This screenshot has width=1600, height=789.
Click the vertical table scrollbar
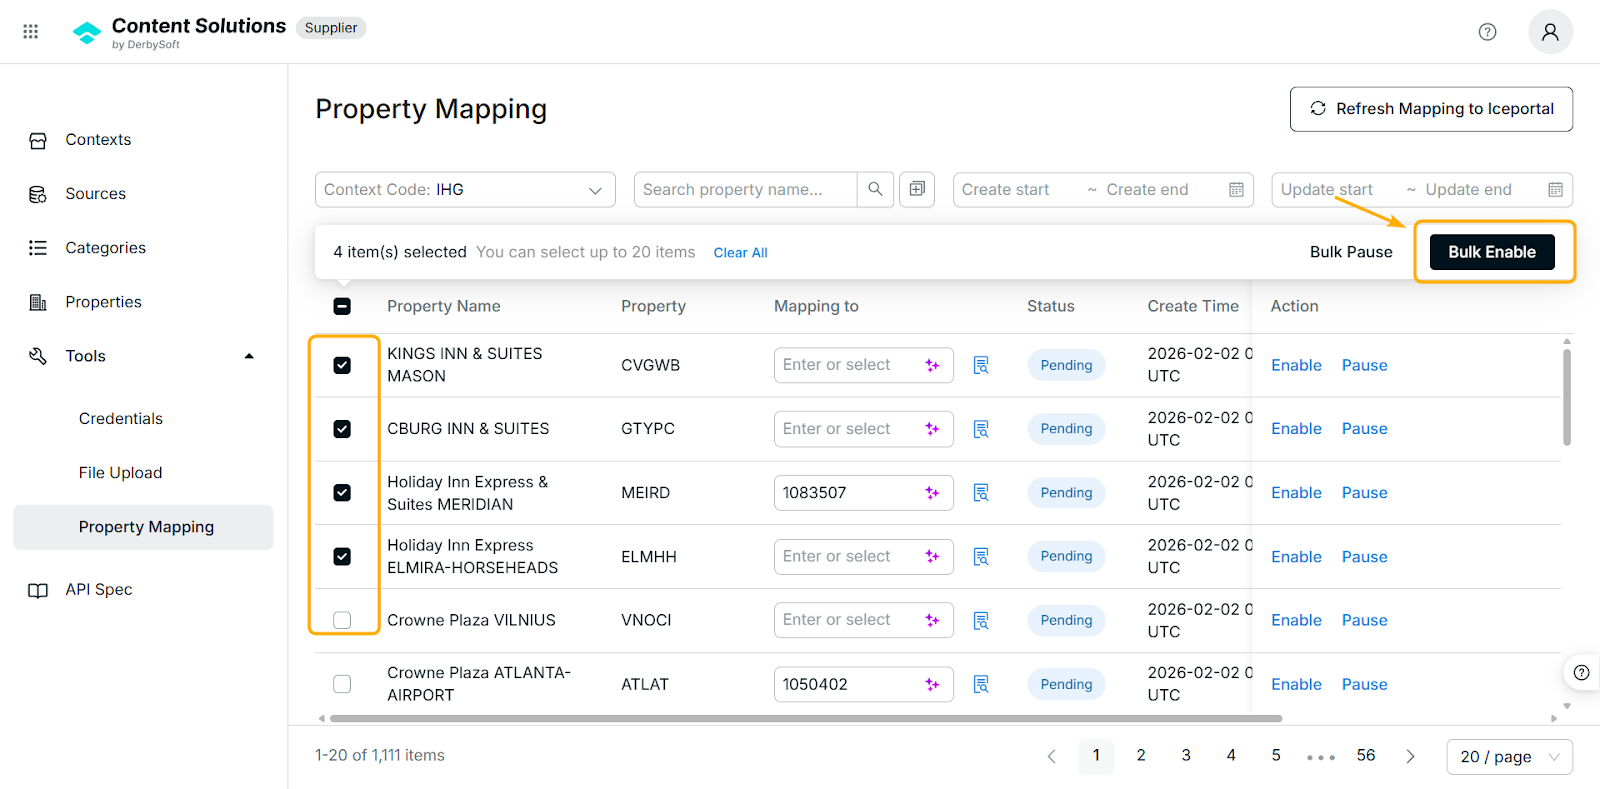click(x=1567, y=396)
